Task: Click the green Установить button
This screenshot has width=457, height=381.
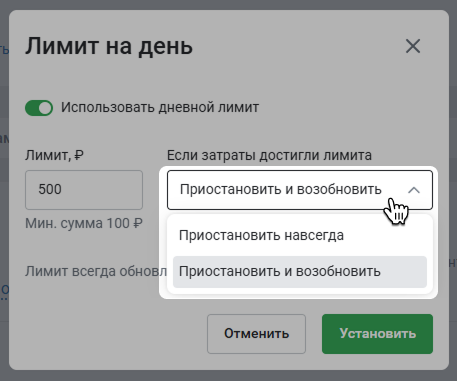Action: [x=377, y=334]
